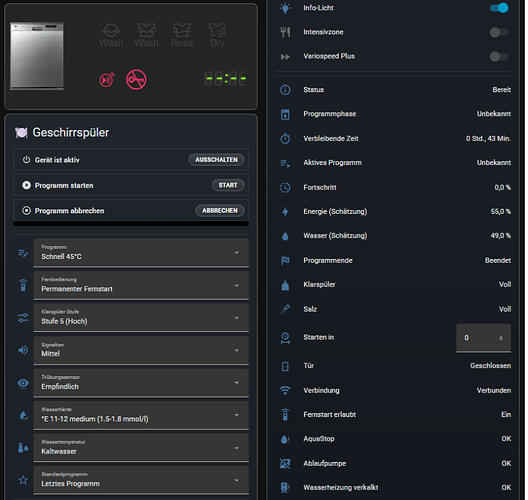Screen dimensions: 528x500
Task: Click the AUSSCHALTEN button
Action: point(216,160)
